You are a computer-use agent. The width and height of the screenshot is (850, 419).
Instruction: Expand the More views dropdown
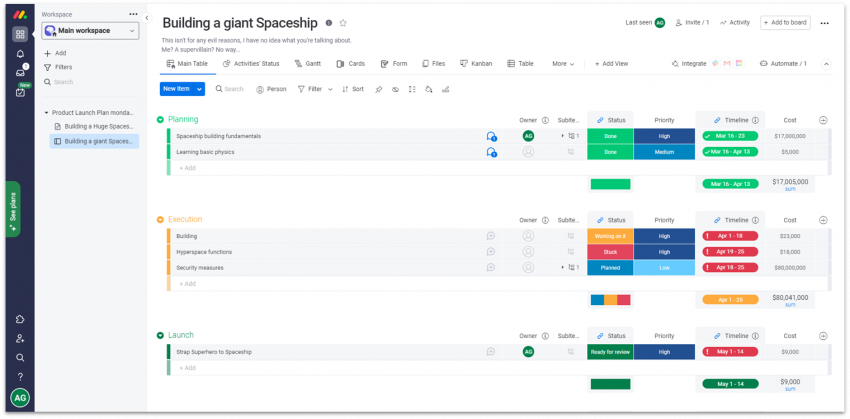[563, 64]
